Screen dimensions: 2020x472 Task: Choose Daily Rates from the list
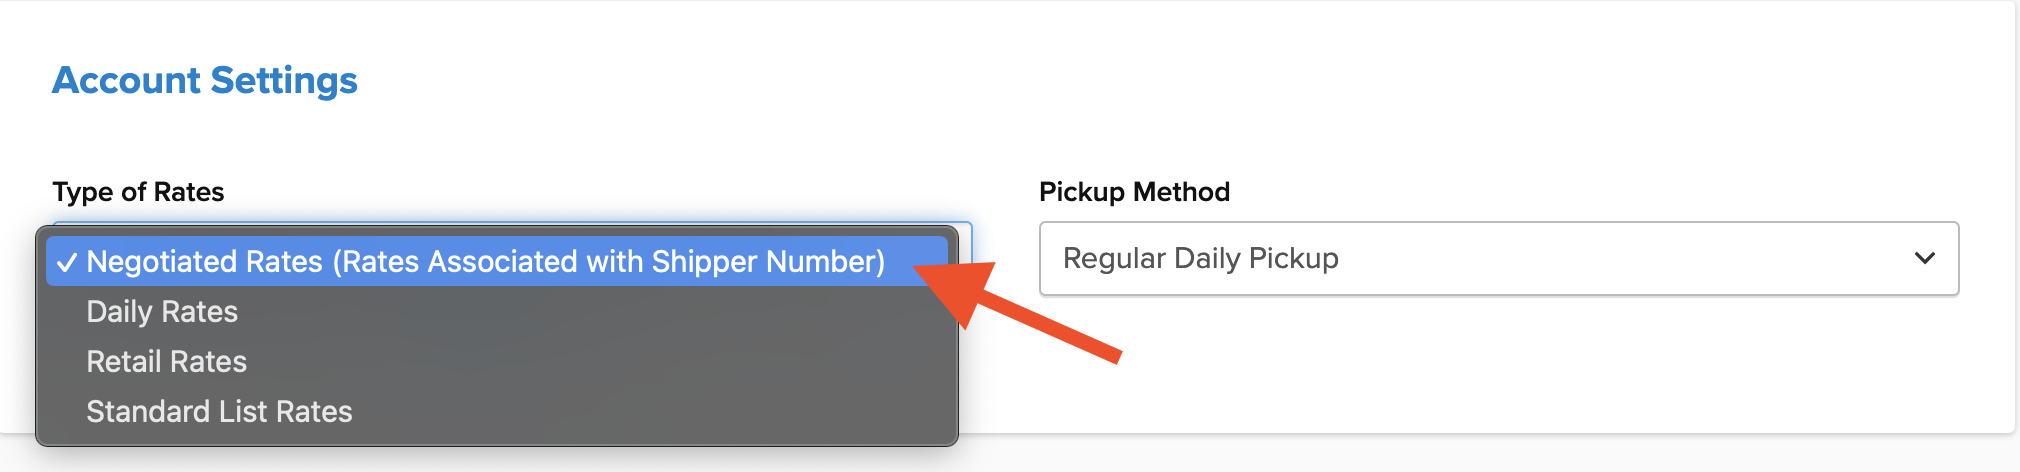162,312
